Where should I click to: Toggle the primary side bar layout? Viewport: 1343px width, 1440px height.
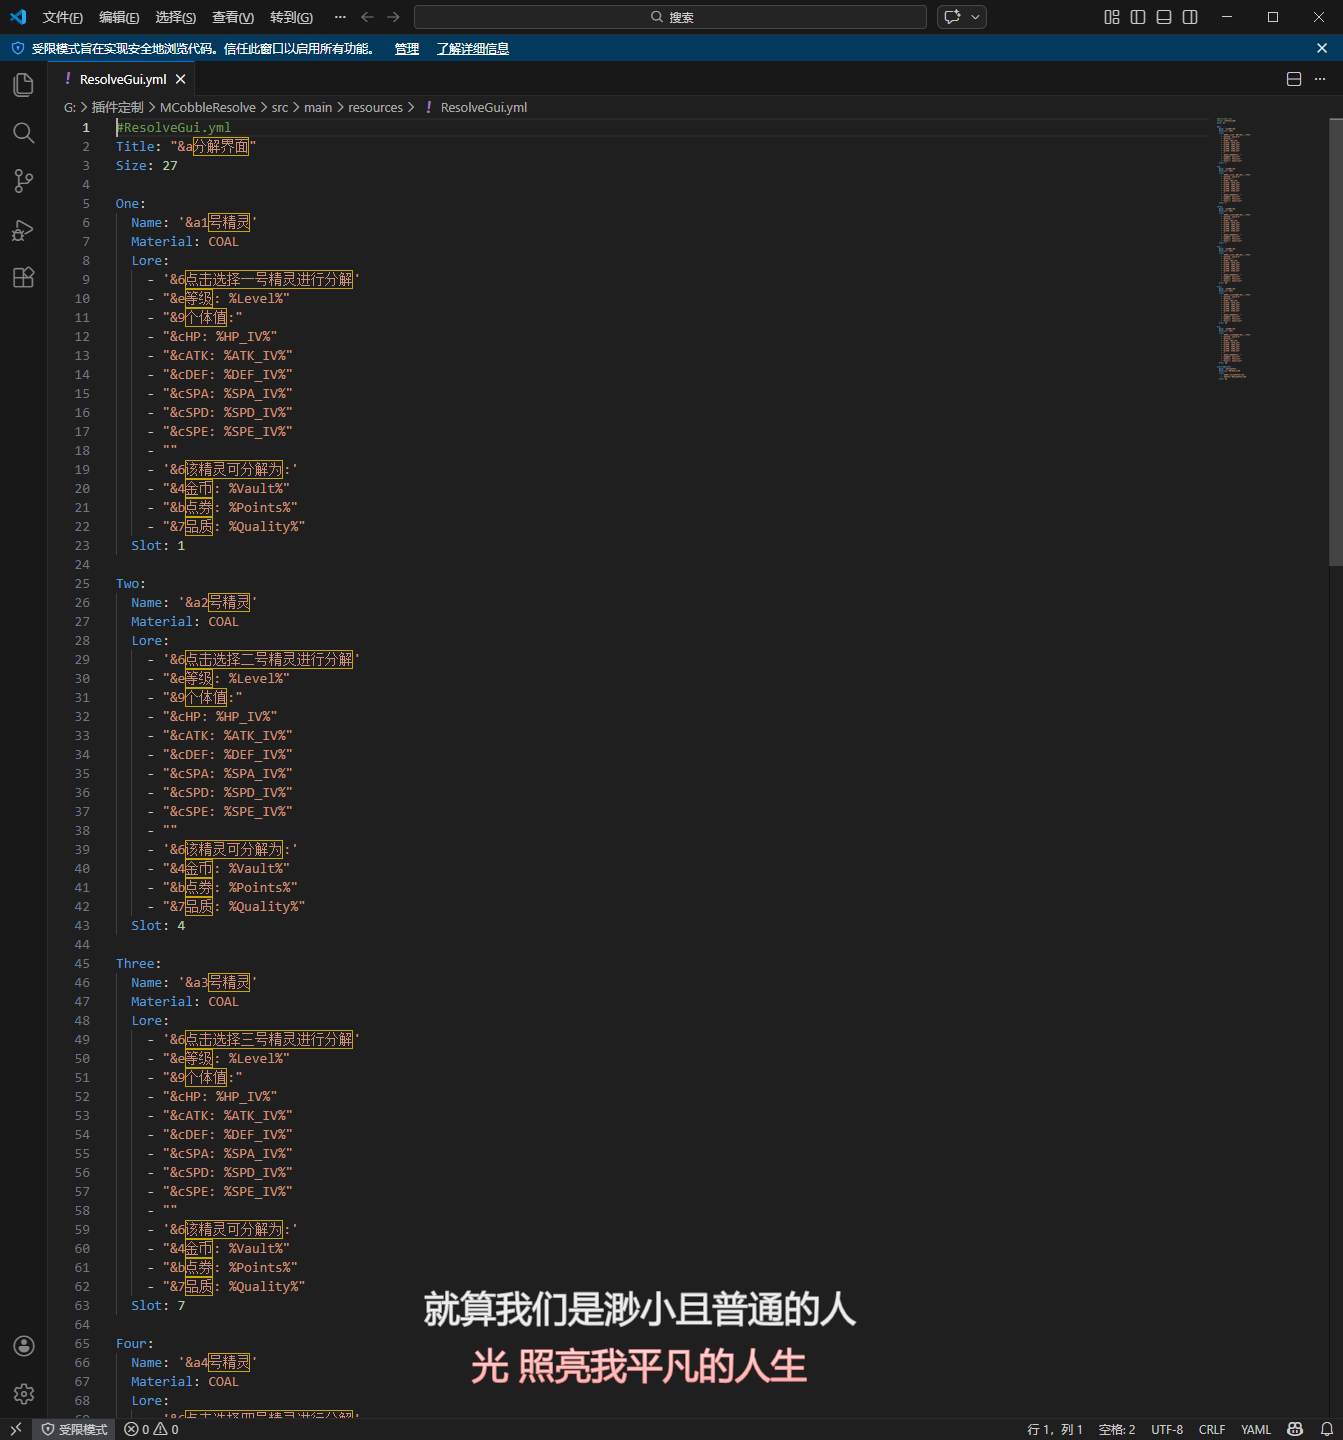click(x=1138, y=17)
